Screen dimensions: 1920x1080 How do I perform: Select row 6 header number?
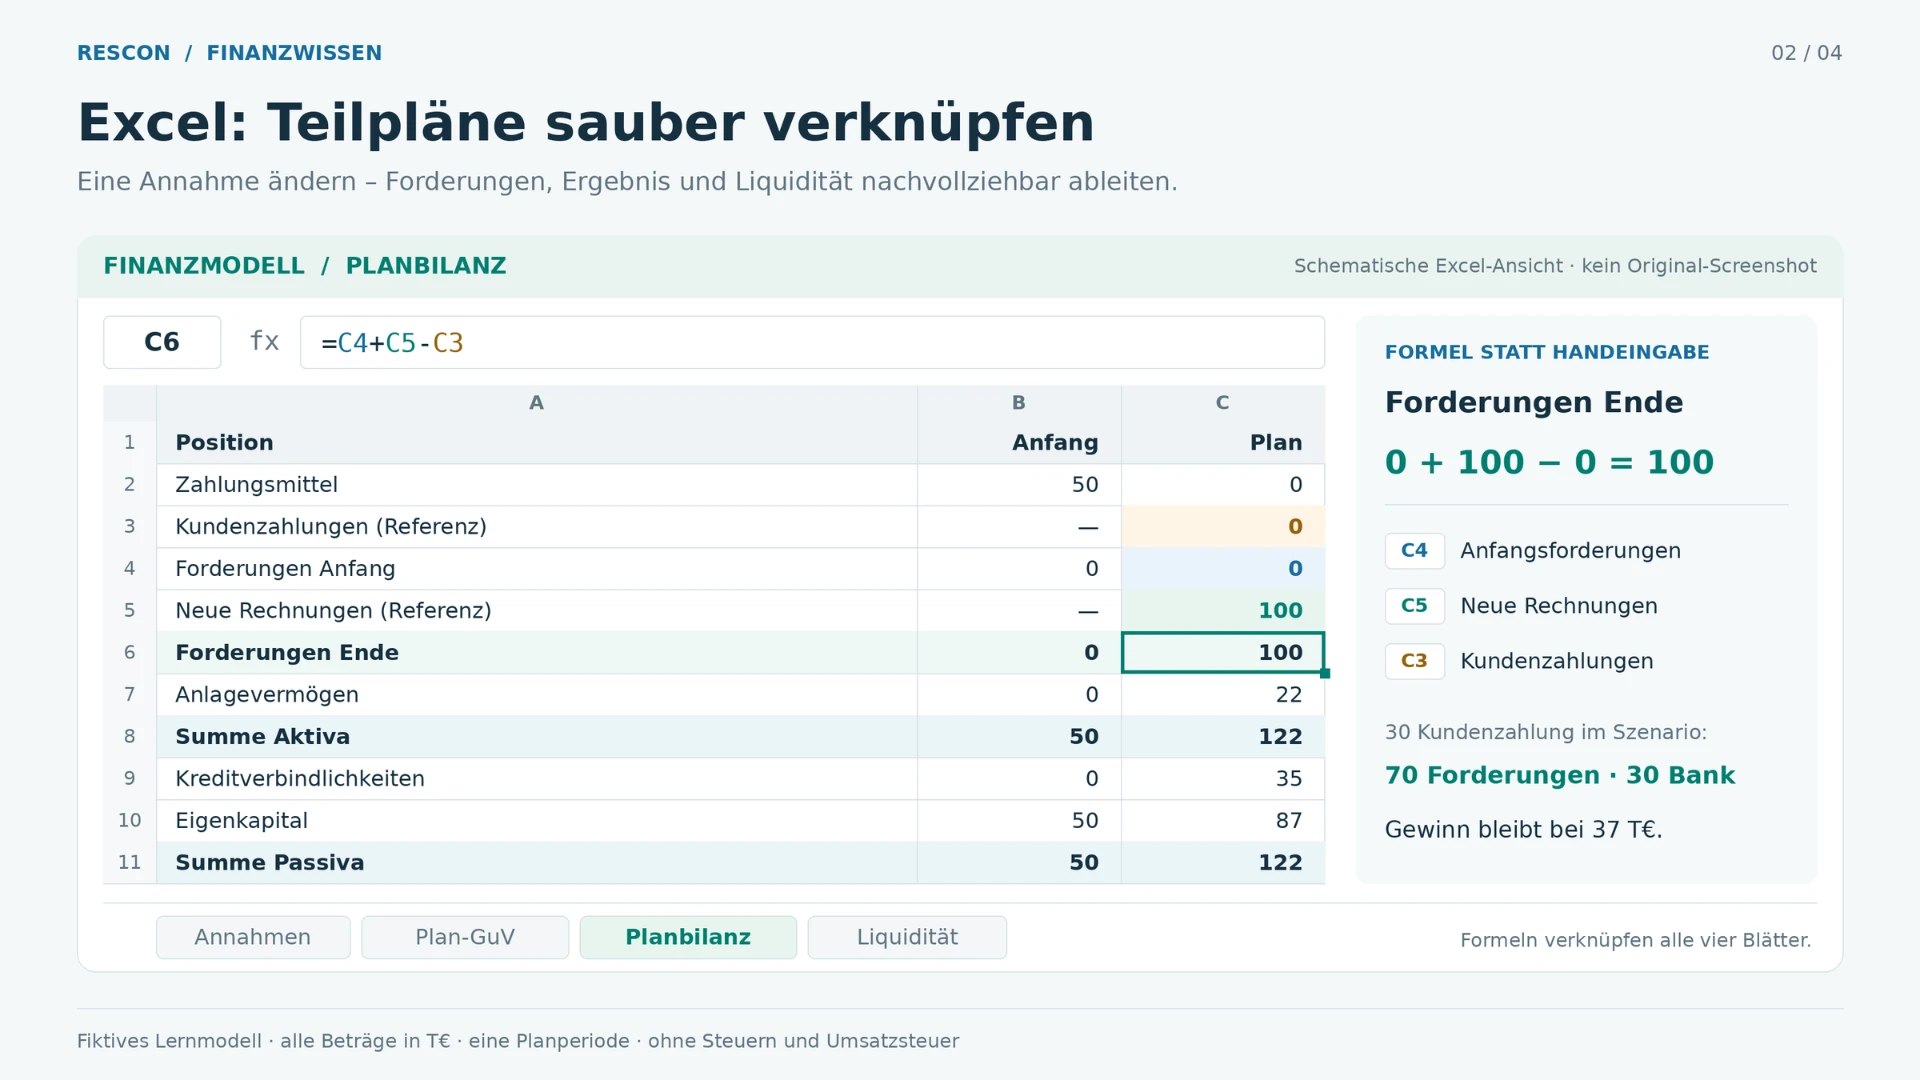click(130, 652)
